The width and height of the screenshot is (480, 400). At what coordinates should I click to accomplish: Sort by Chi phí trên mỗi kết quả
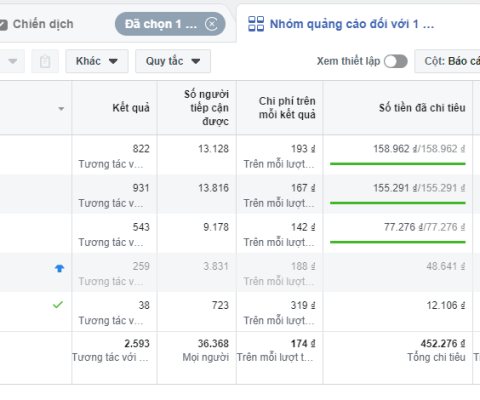click(287, 108)
